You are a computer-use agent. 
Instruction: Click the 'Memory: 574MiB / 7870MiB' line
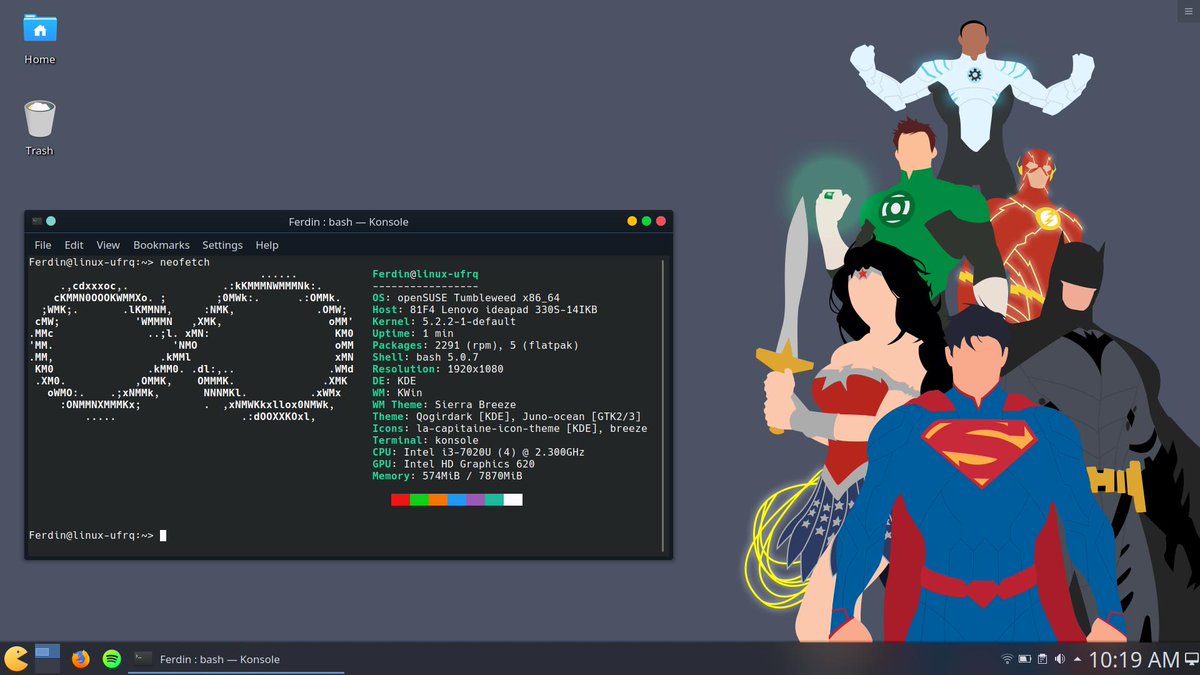point(447,476)
